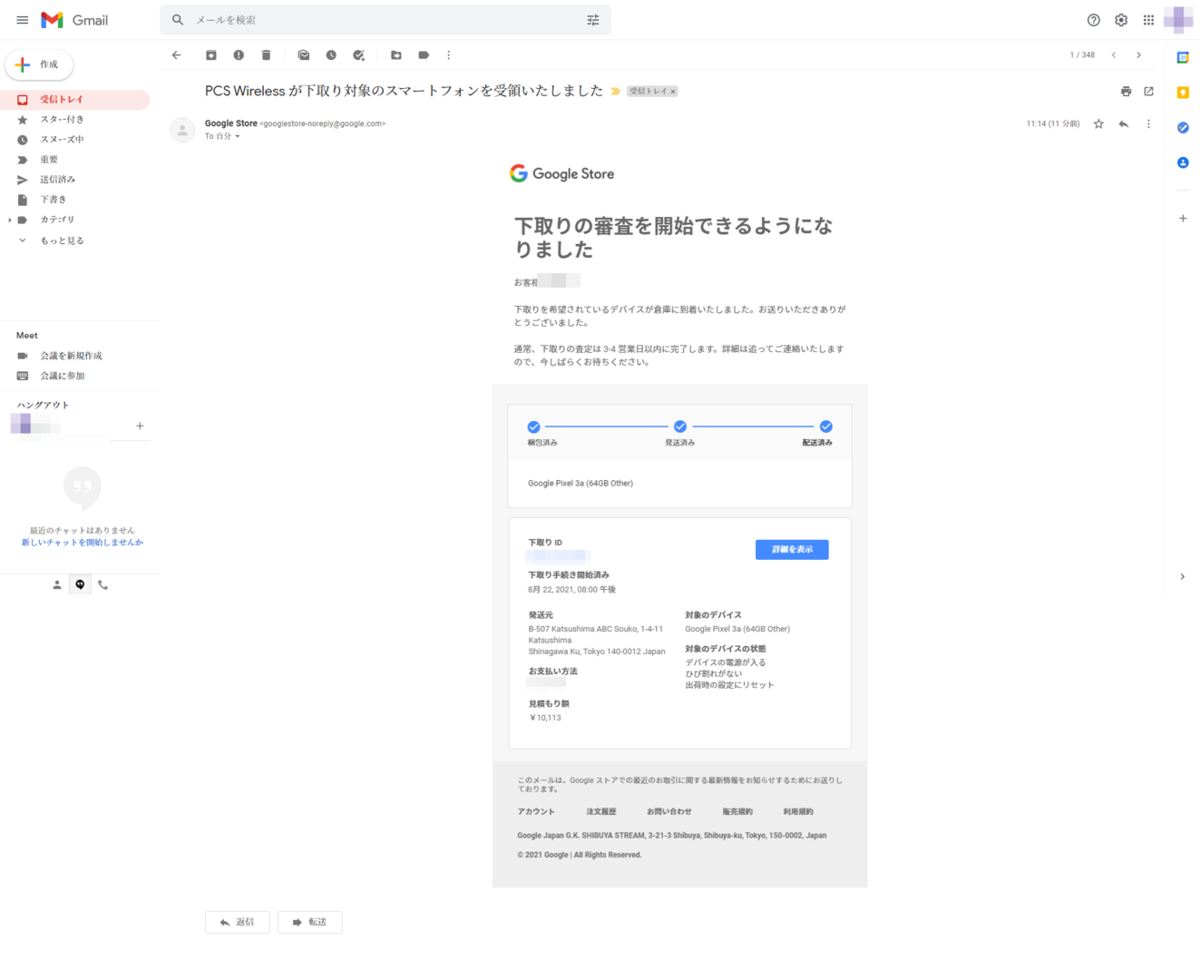Open Google Keep side panel

click(x=1183, y=92)
